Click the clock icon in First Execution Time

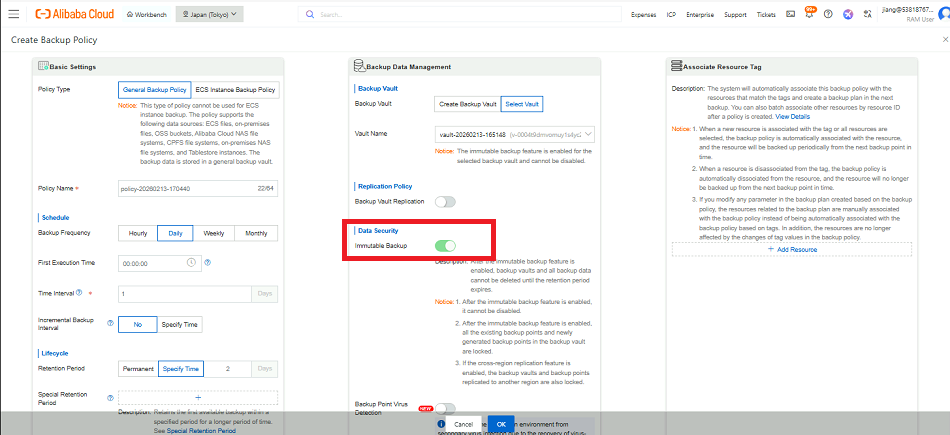pos(191,263)
